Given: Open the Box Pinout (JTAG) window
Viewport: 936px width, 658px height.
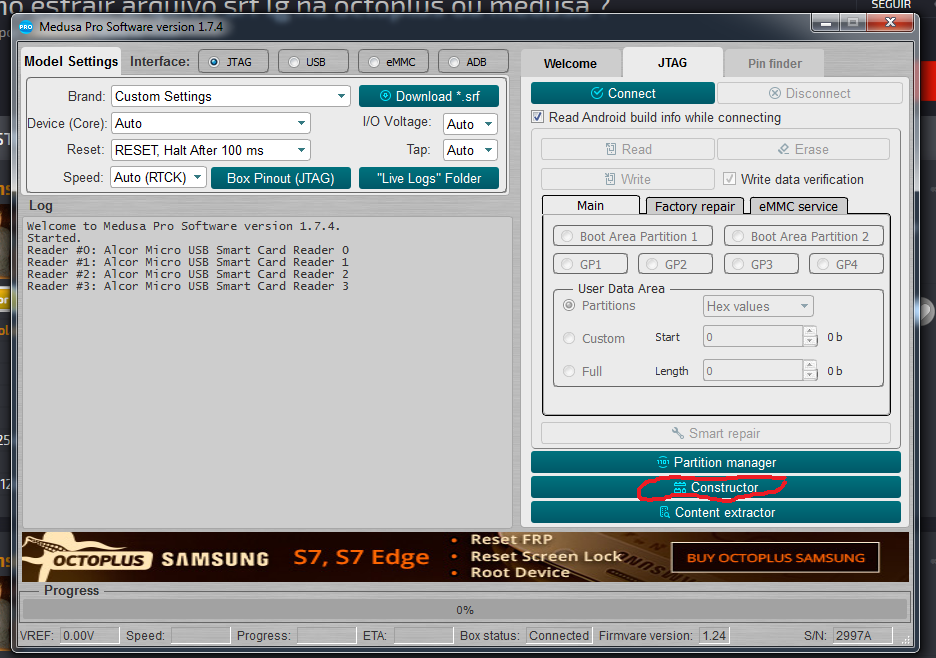Looking at the screenshot, I should [x=281, y=178].
